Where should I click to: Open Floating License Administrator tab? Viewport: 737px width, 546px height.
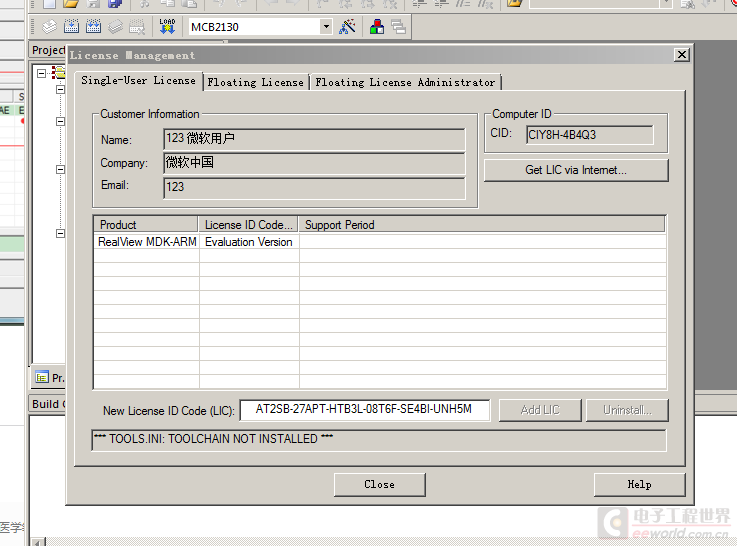[x=405, y=82]
